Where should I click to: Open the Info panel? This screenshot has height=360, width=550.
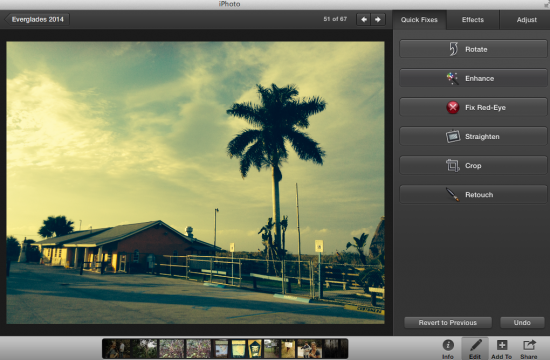pyautogui.click(x=448, y=349)
